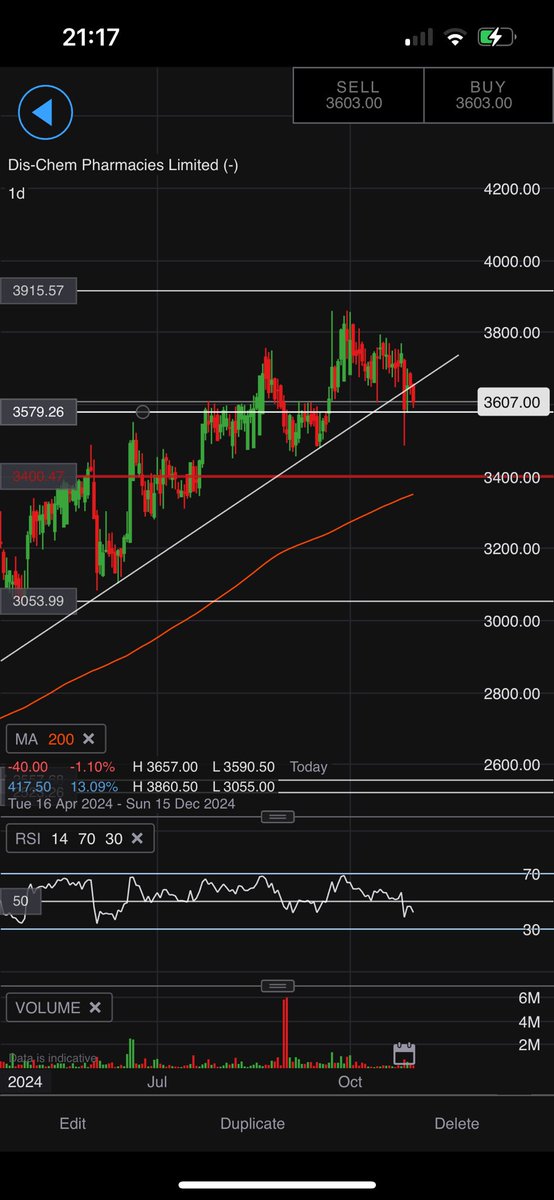
Task: Tap the L 3590.50 daily low value
Action: click(x=243, y=767)
